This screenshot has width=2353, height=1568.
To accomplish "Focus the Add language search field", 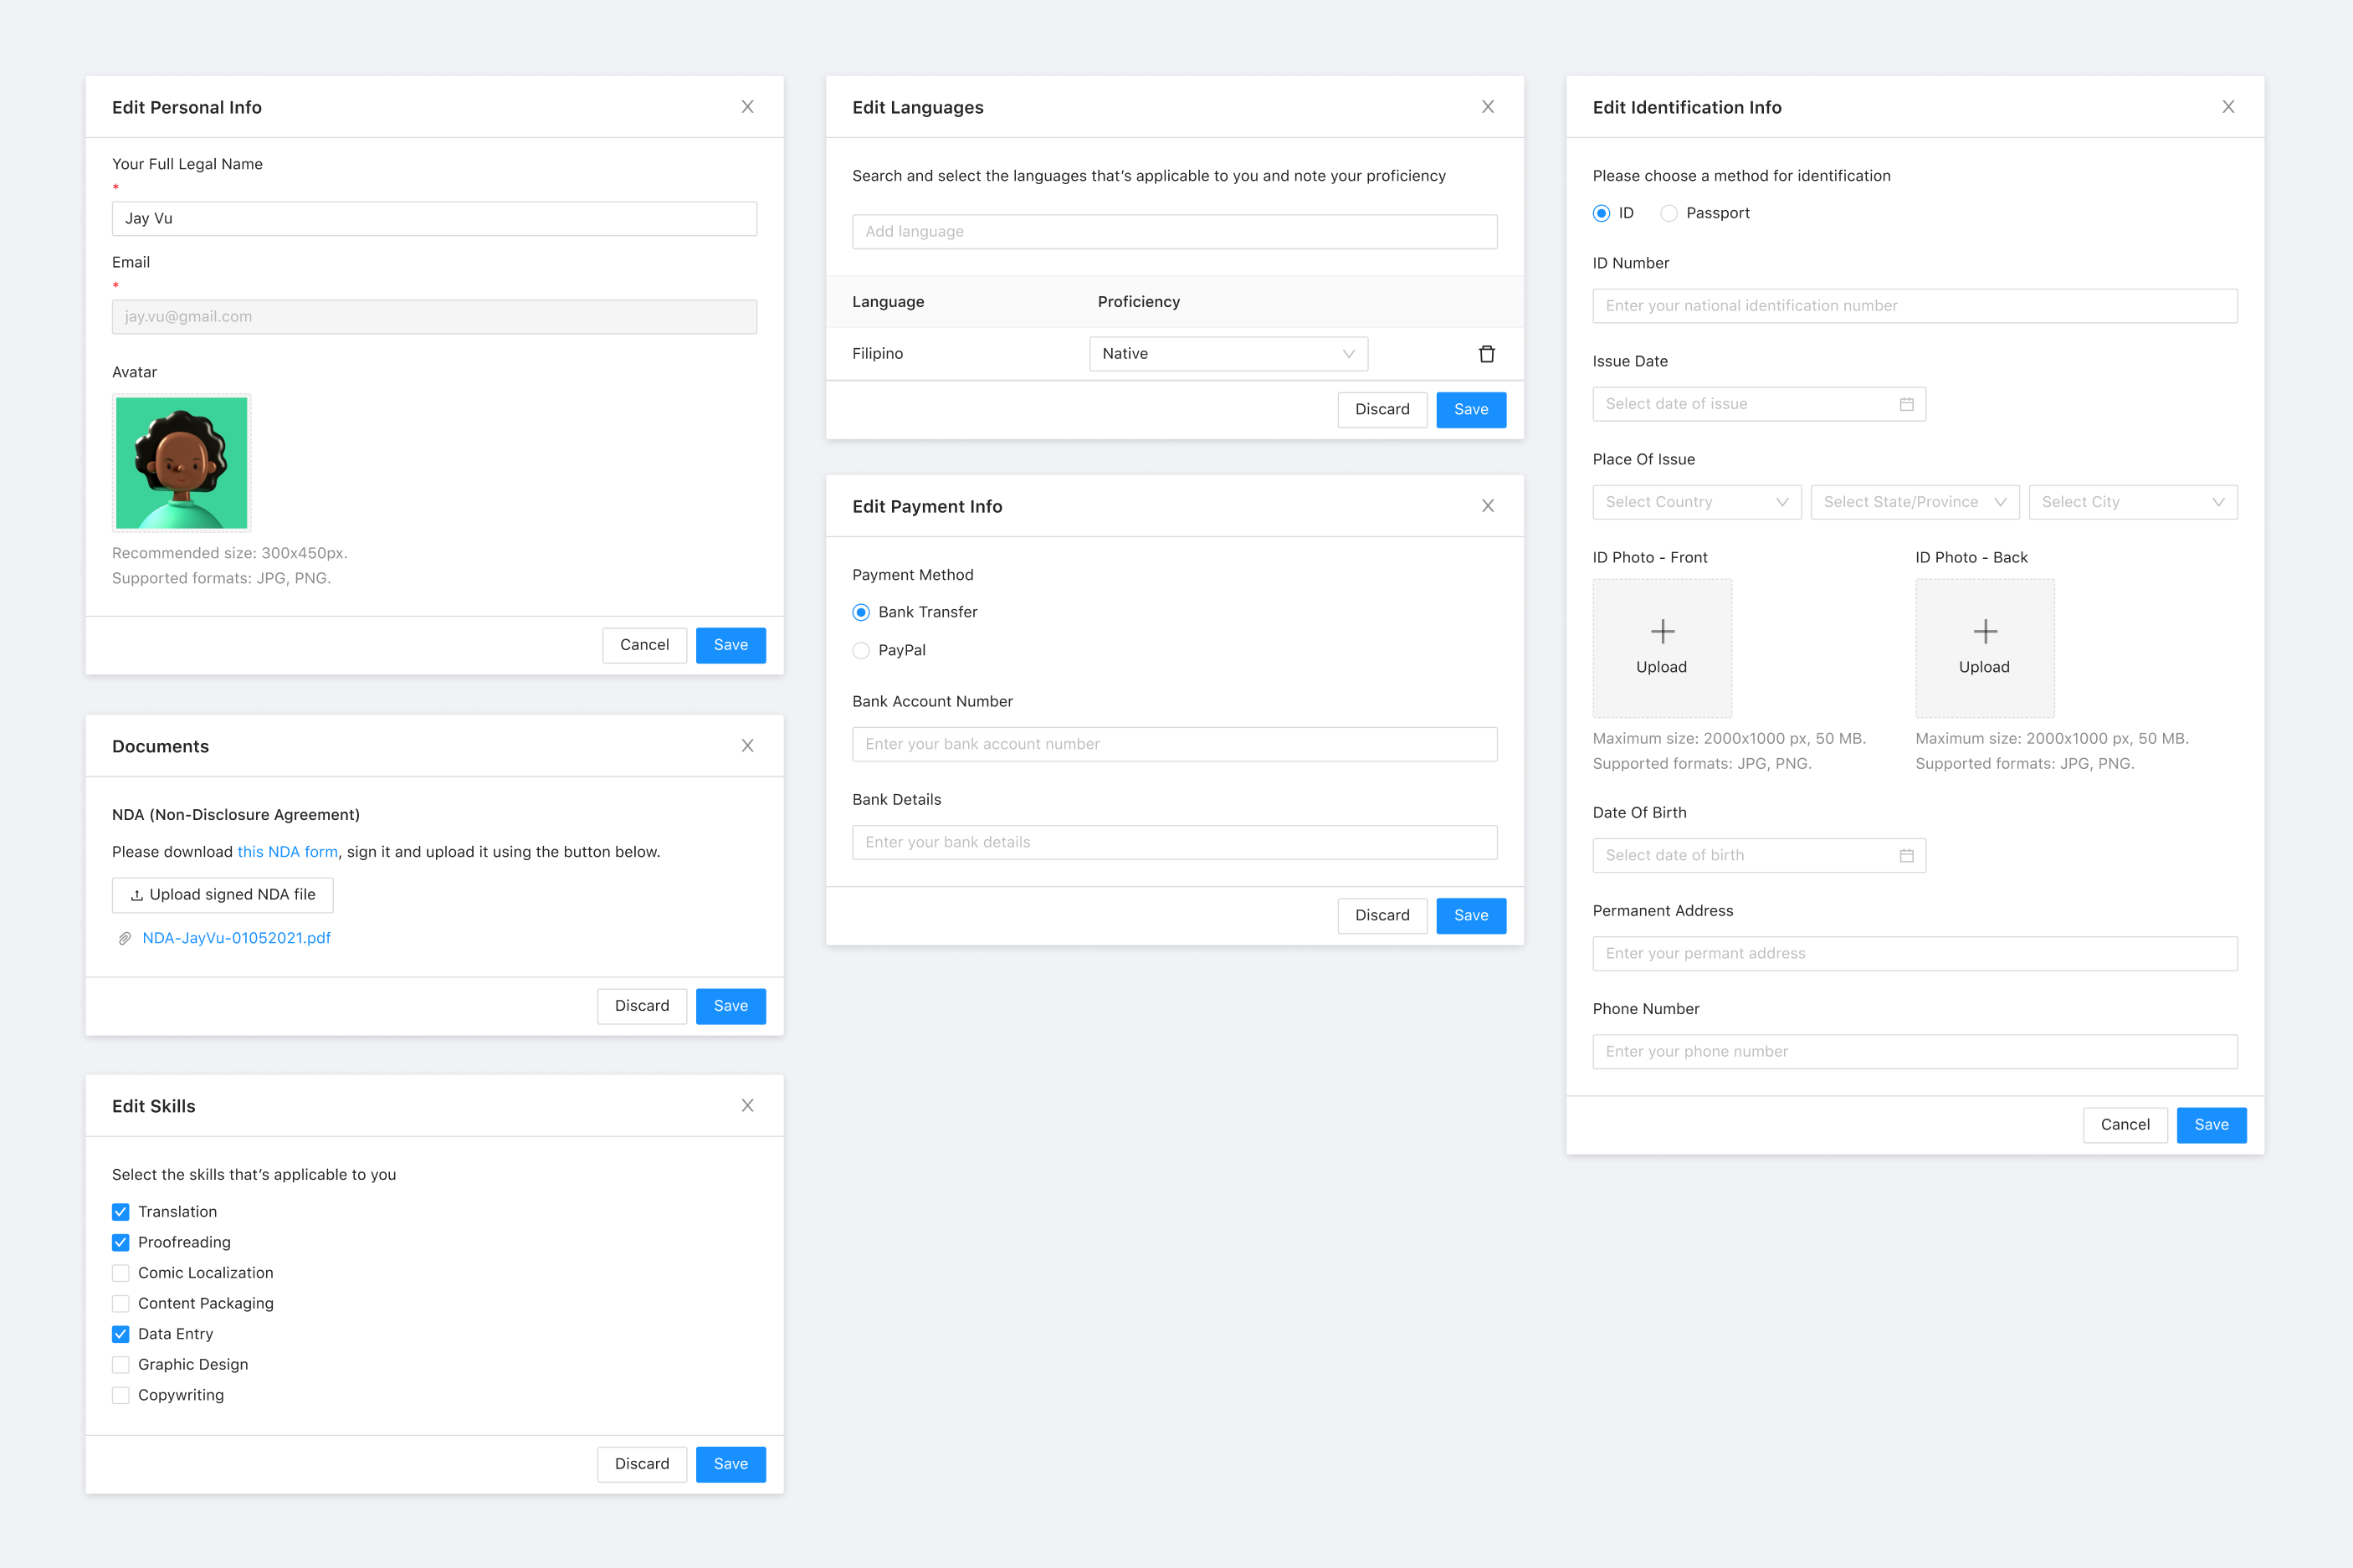I will [1174, 232].
